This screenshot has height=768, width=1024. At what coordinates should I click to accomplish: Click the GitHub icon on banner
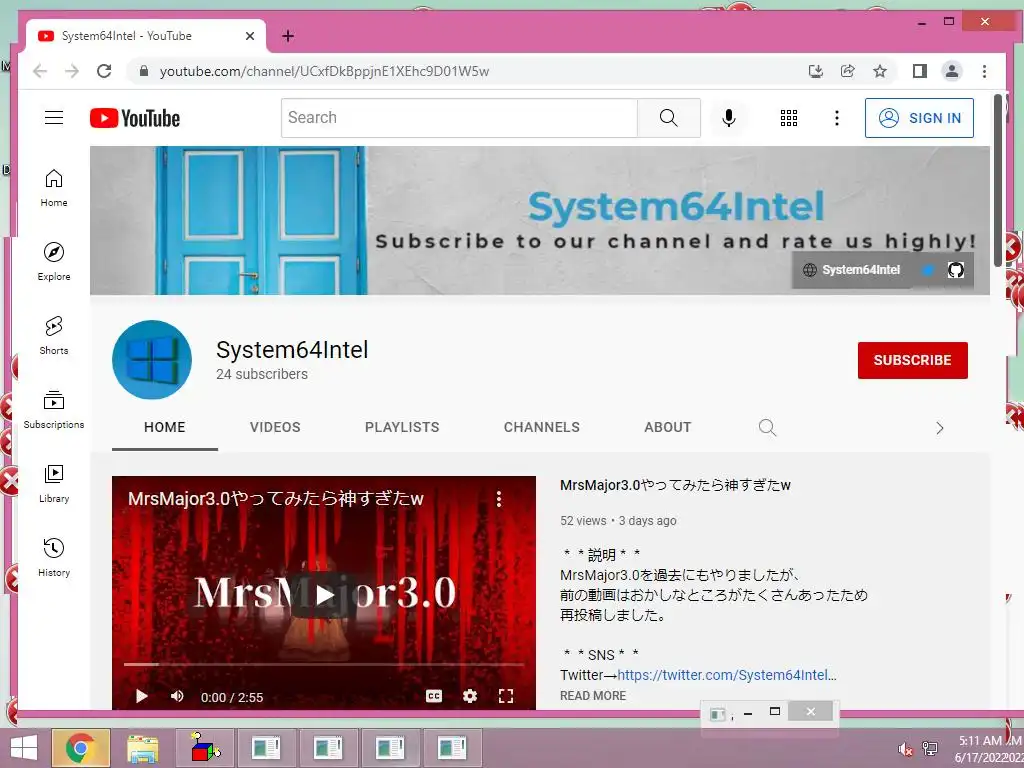coord(955,270)
